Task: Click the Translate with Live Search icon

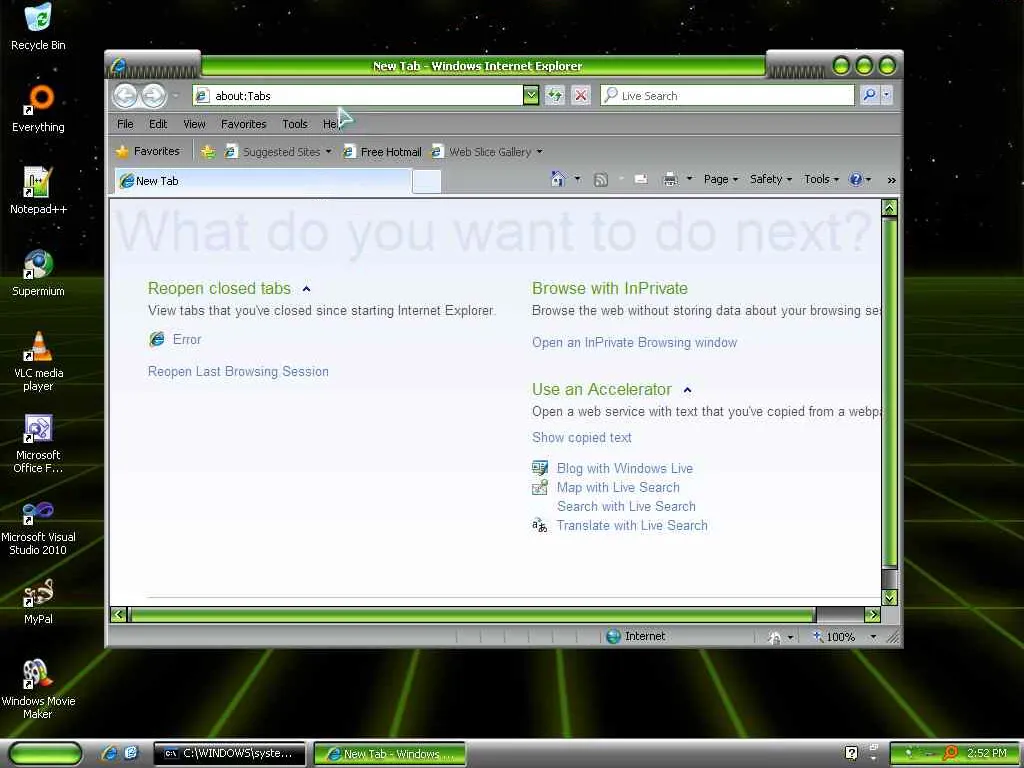Action: (x=539, y=525)
